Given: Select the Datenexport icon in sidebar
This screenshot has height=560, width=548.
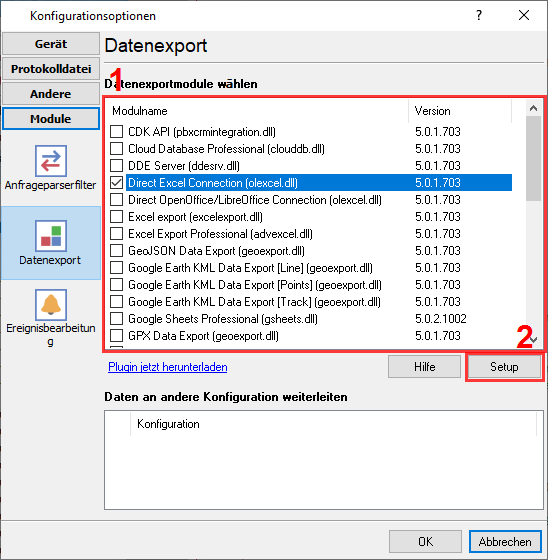Looking at the screenshot, I should (51, 236).
